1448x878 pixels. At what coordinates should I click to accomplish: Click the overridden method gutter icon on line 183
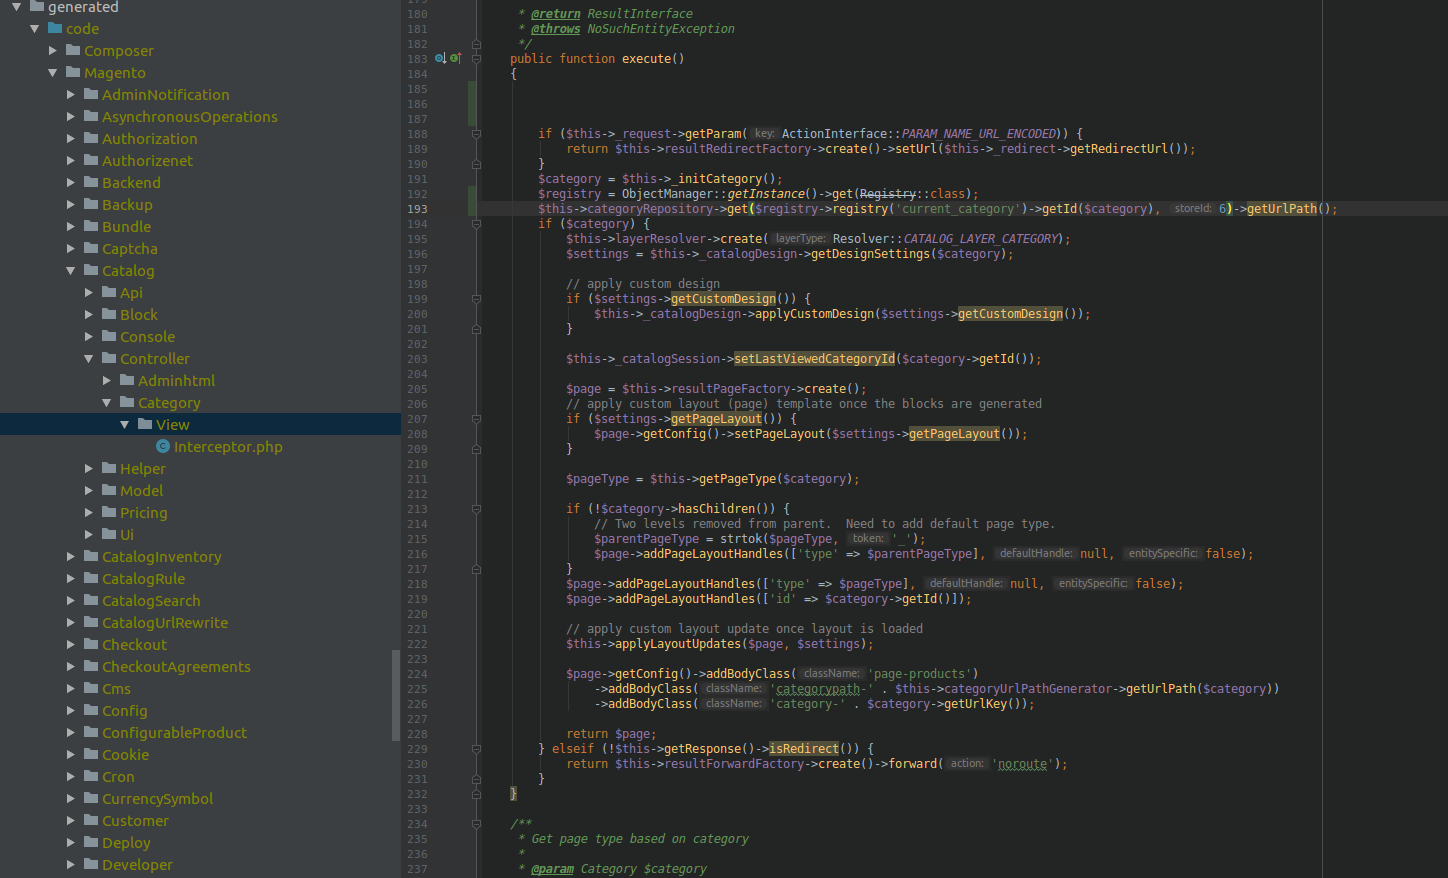tap(440, 59)
